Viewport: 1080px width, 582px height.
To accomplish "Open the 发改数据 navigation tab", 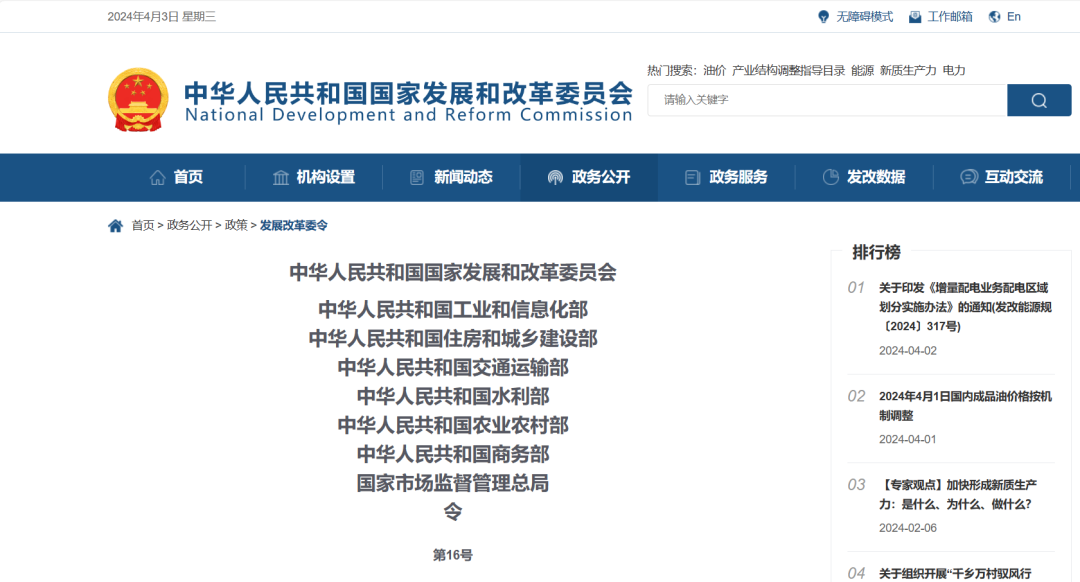I will coord(864,177).
